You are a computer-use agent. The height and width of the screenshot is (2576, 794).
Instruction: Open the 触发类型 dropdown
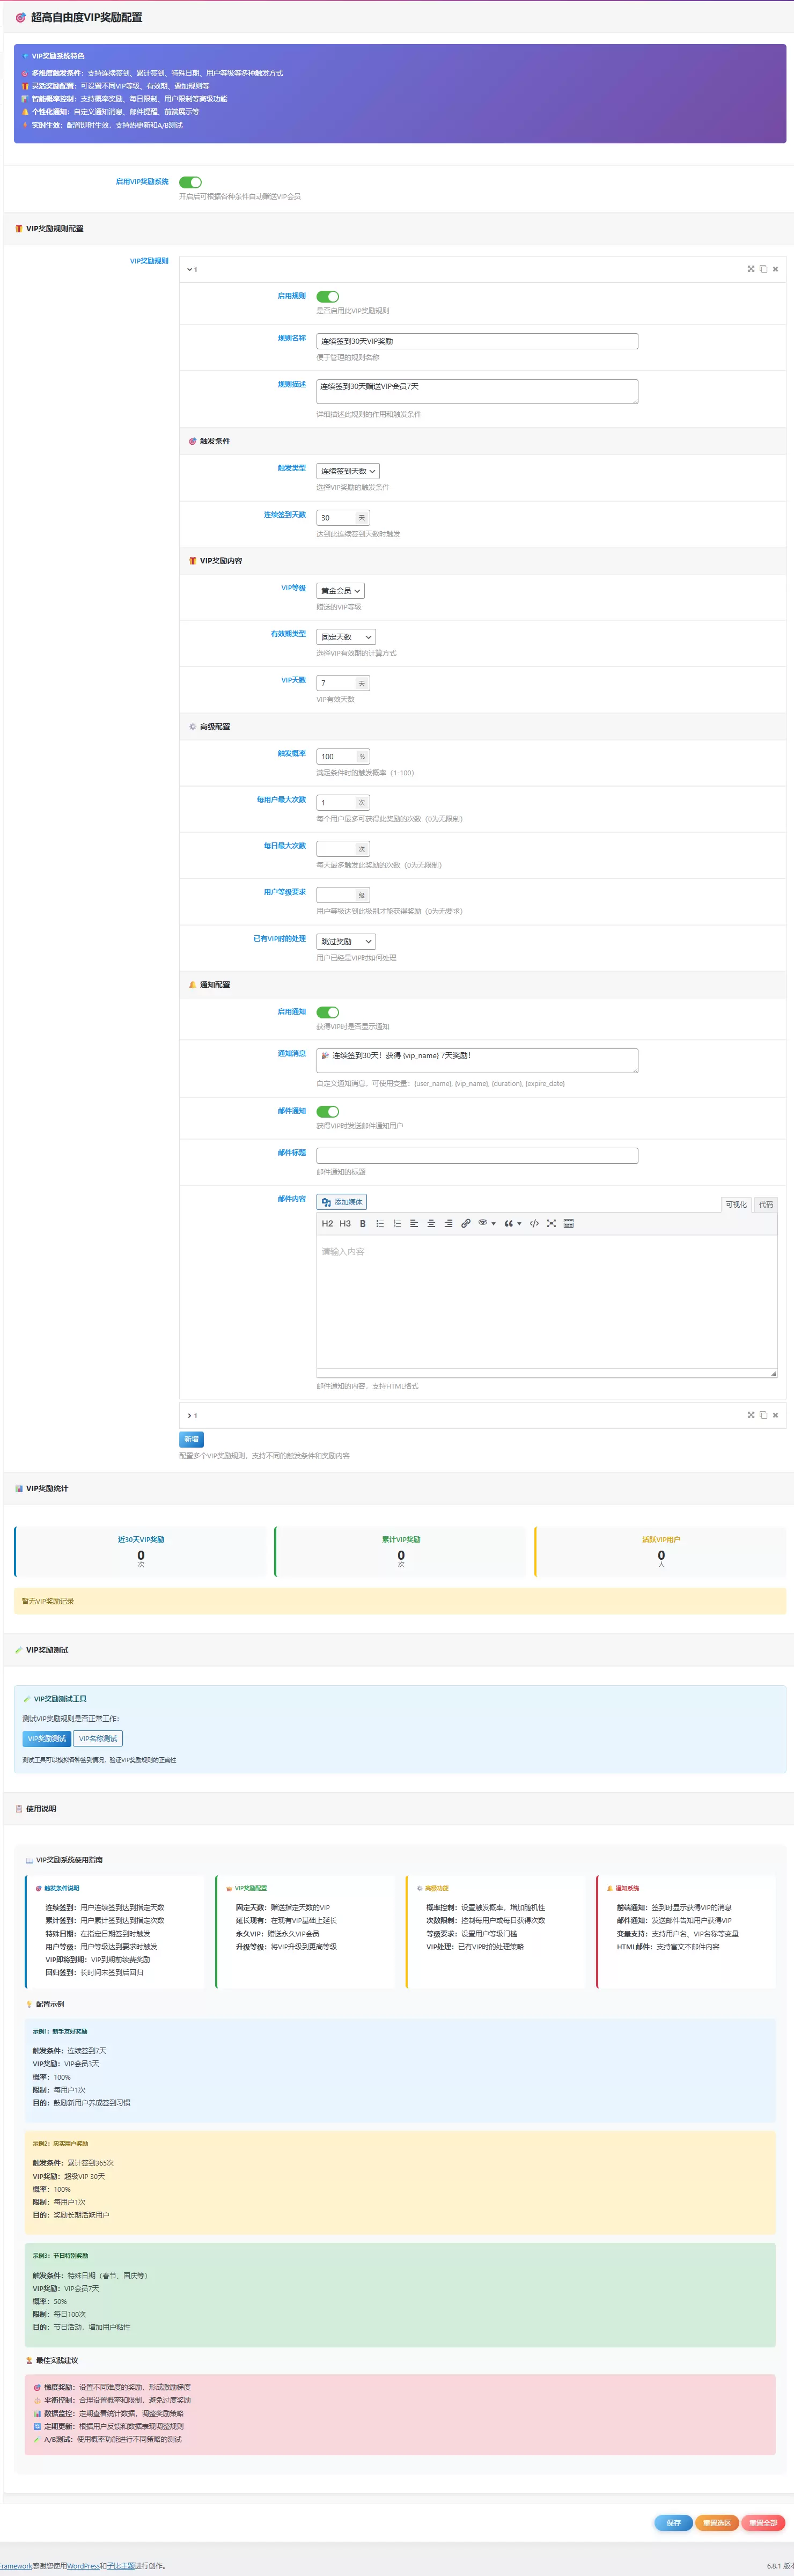tap(348, 471)
